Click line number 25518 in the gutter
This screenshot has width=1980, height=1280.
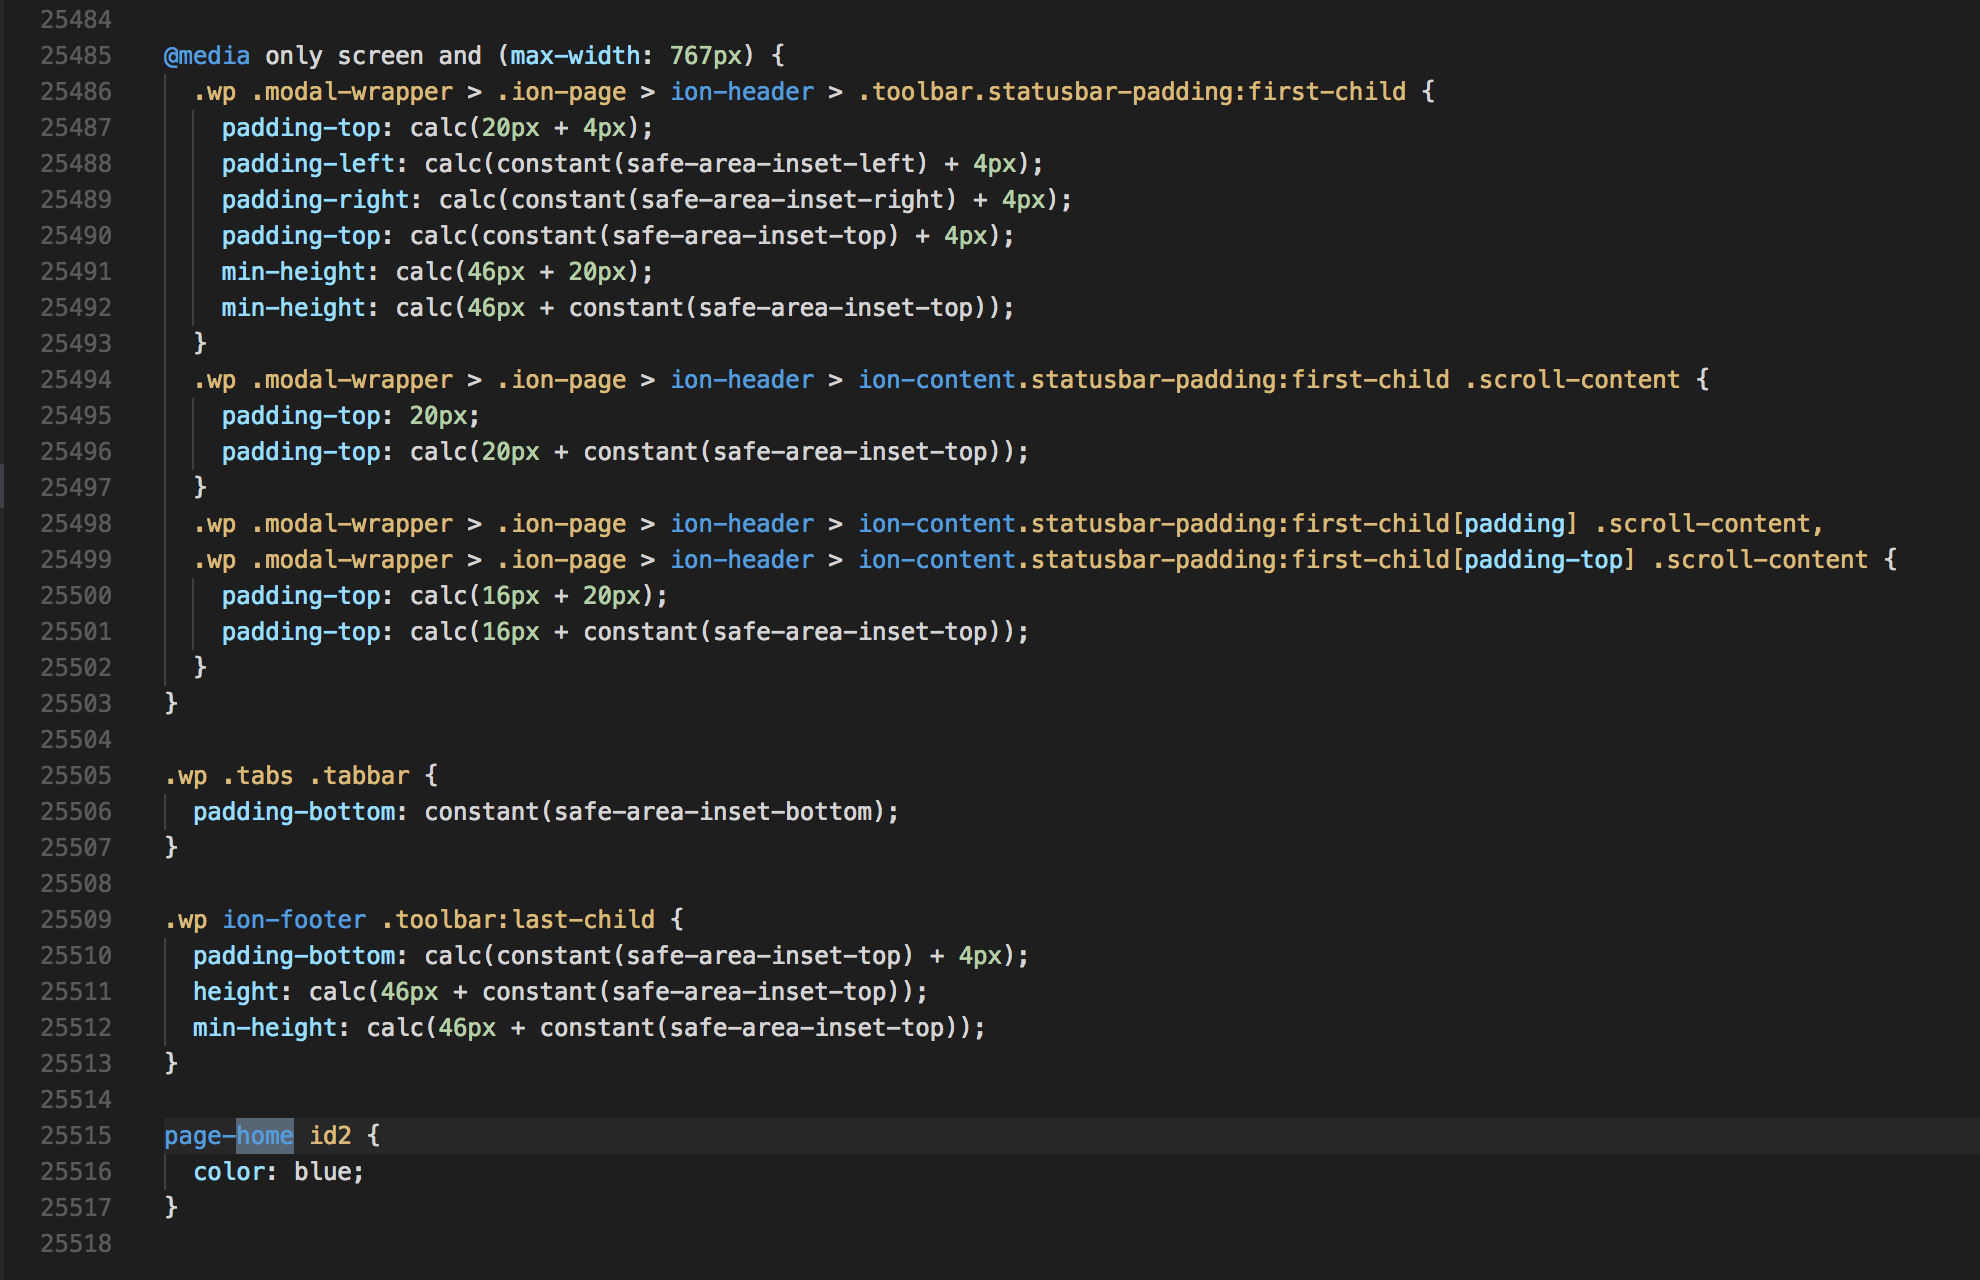tap(76, 1244)
